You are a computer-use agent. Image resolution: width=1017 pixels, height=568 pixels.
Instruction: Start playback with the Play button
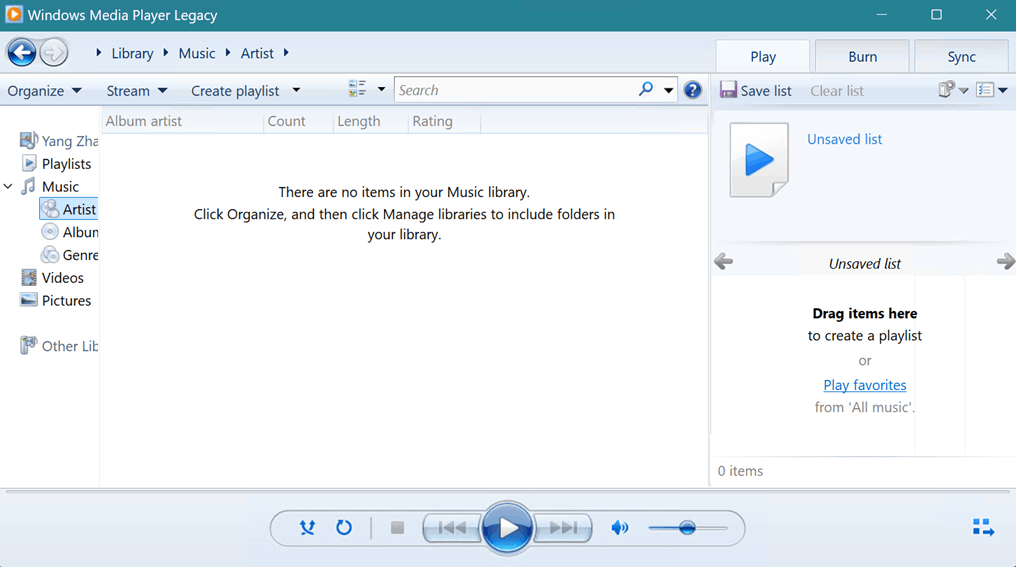(x=507, y=528)
